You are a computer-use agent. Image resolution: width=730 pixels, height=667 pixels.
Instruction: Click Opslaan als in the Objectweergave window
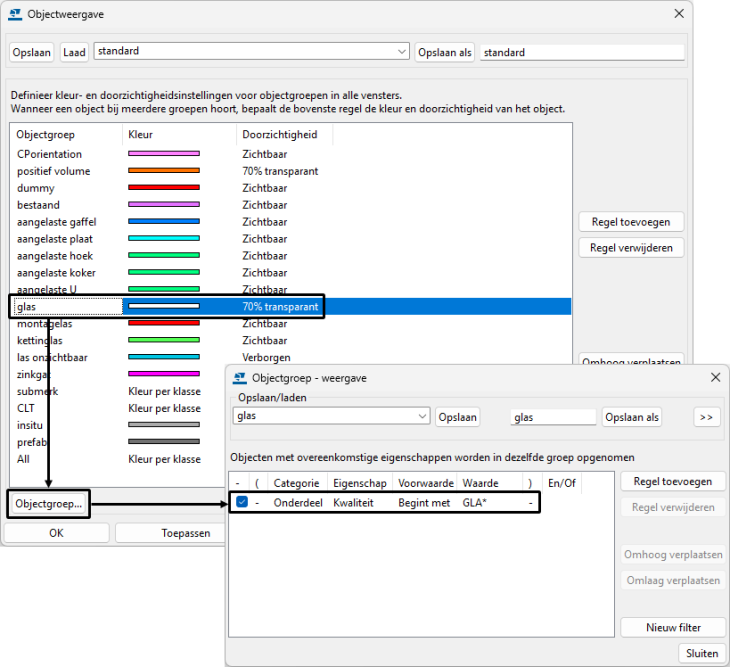(x=445, y=52)
